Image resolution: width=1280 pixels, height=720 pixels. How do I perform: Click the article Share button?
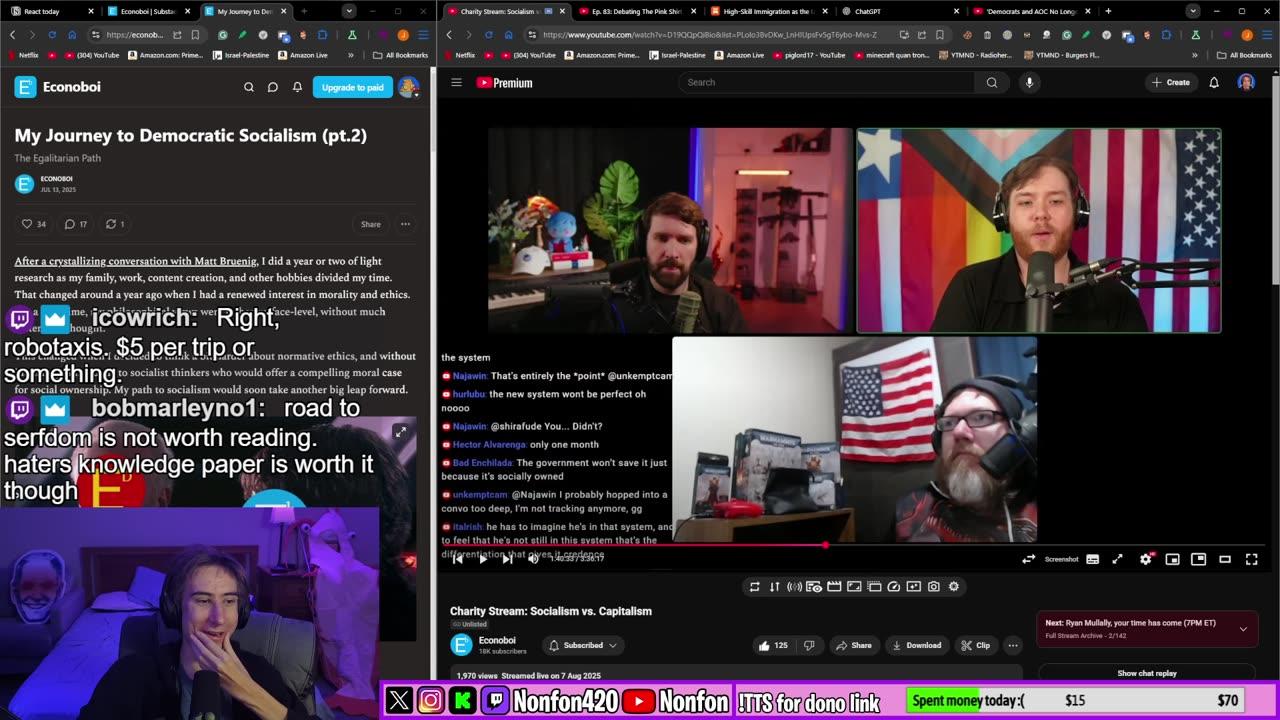(370, 224)
